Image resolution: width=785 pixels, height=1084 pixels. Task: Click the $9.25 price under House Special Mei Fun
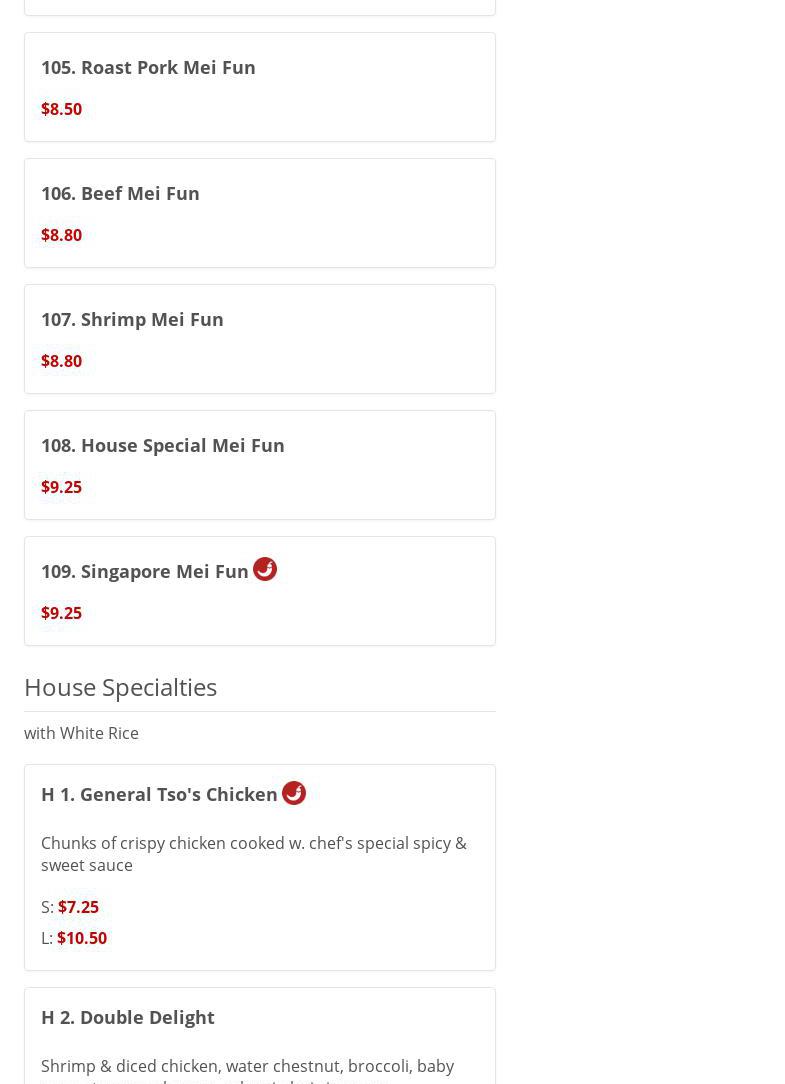(61, 487)
